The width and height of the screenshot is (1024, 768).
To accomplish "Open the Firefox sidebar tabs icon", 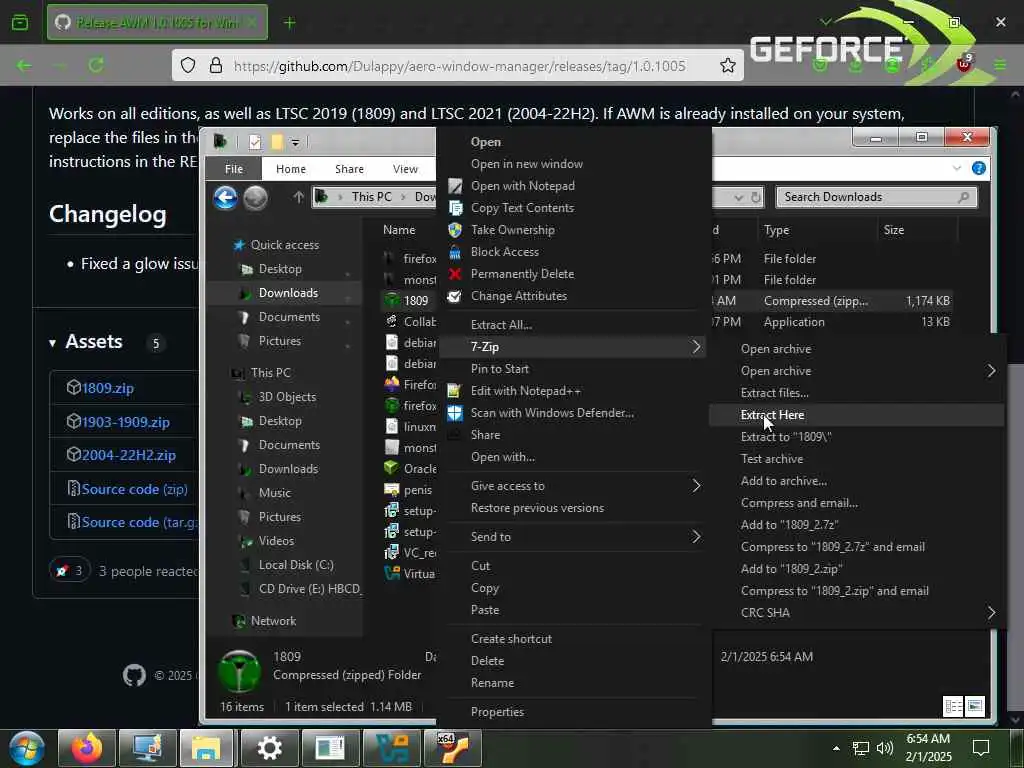I will 20,23.
